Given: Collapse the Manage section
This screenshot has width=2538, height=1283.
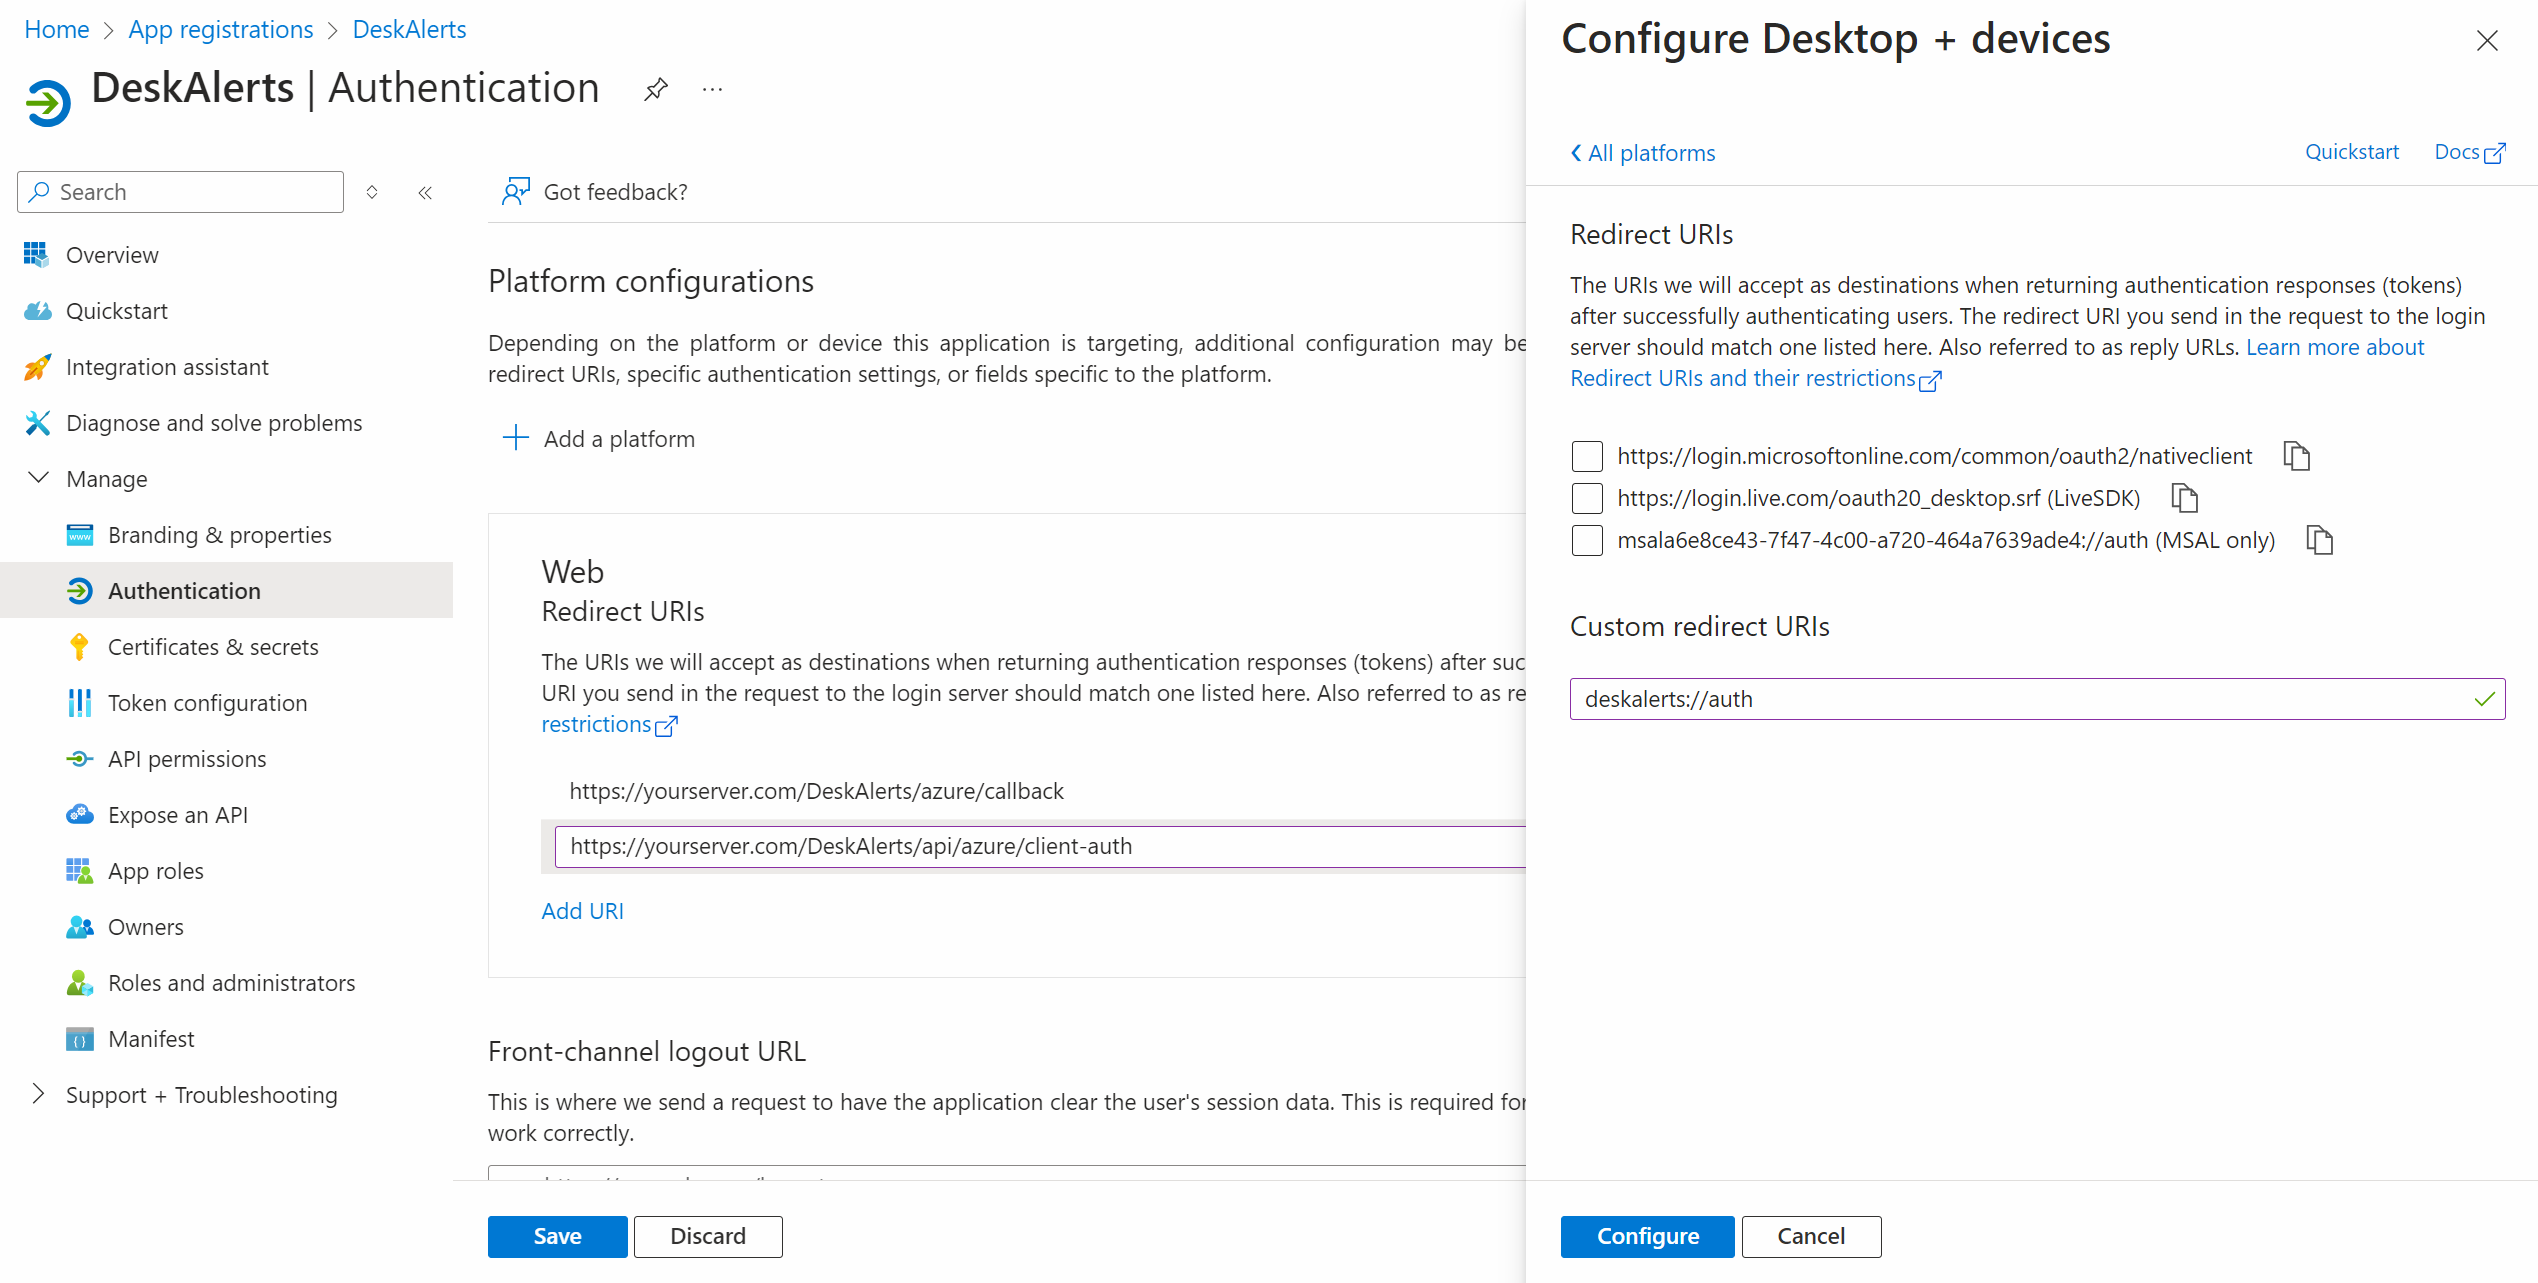Looking at the screenshot, I should pos(38,478).
